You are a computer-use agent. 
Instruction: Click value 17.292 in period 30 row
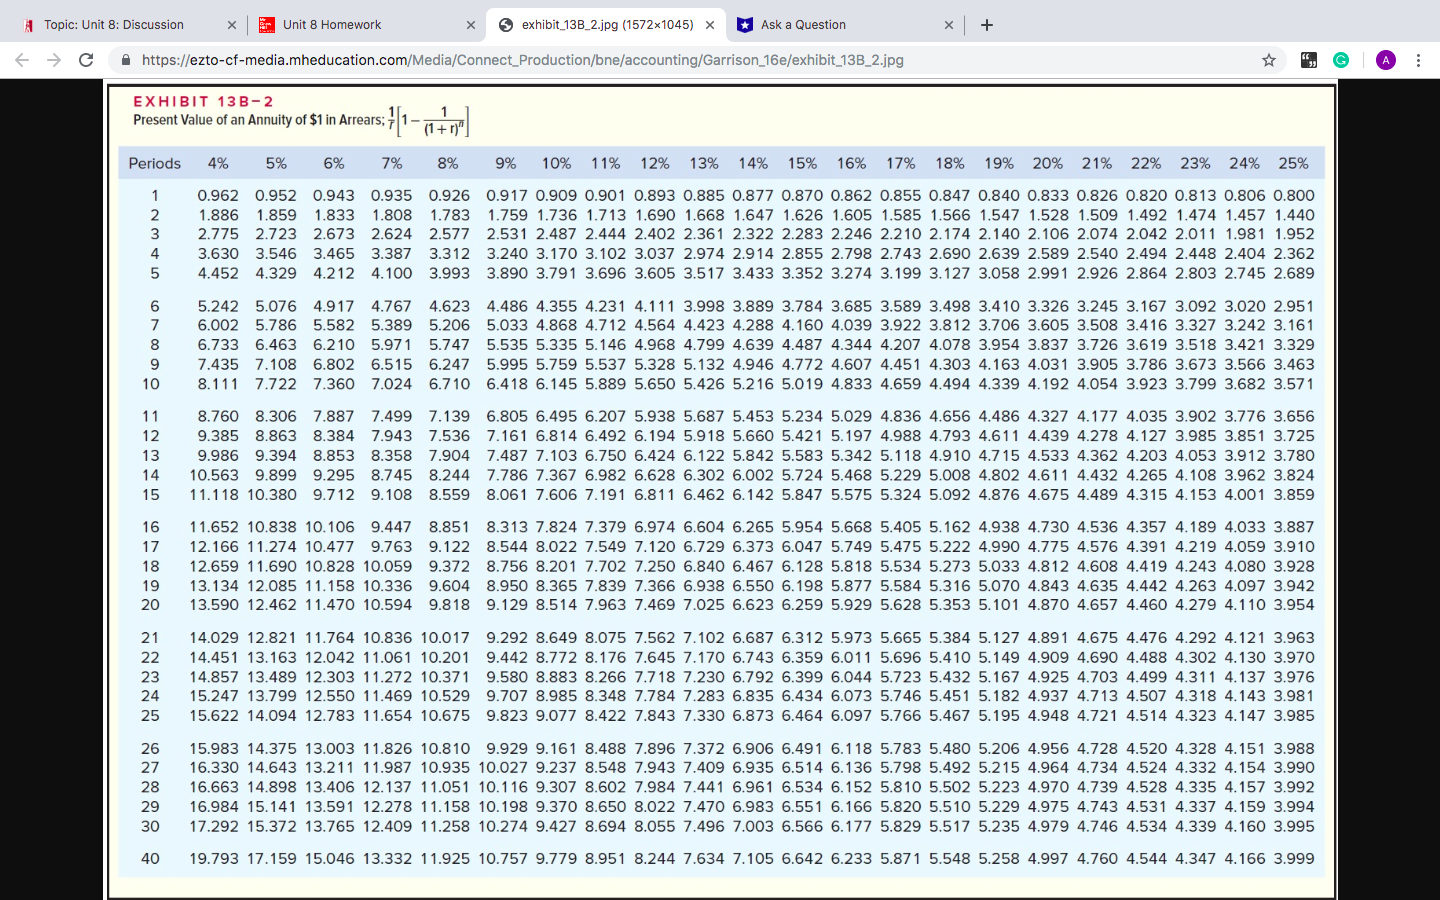coord(214,826)
